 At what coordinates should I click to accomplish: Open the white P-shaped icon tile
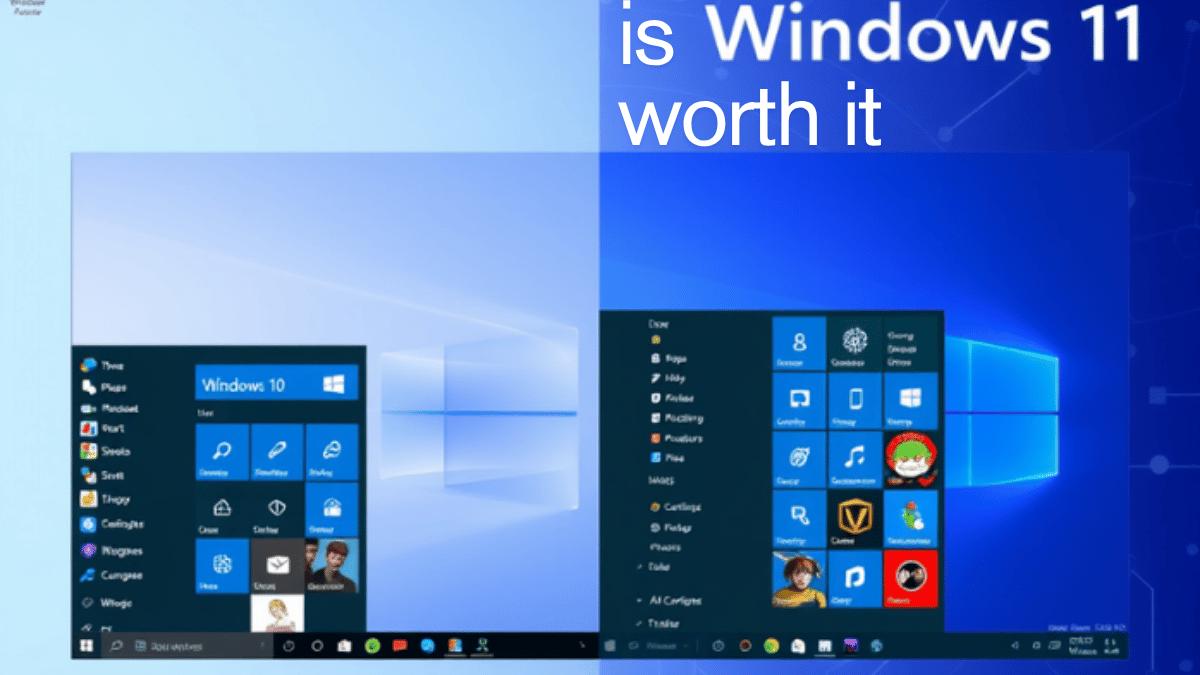click(x=855, y=577)
